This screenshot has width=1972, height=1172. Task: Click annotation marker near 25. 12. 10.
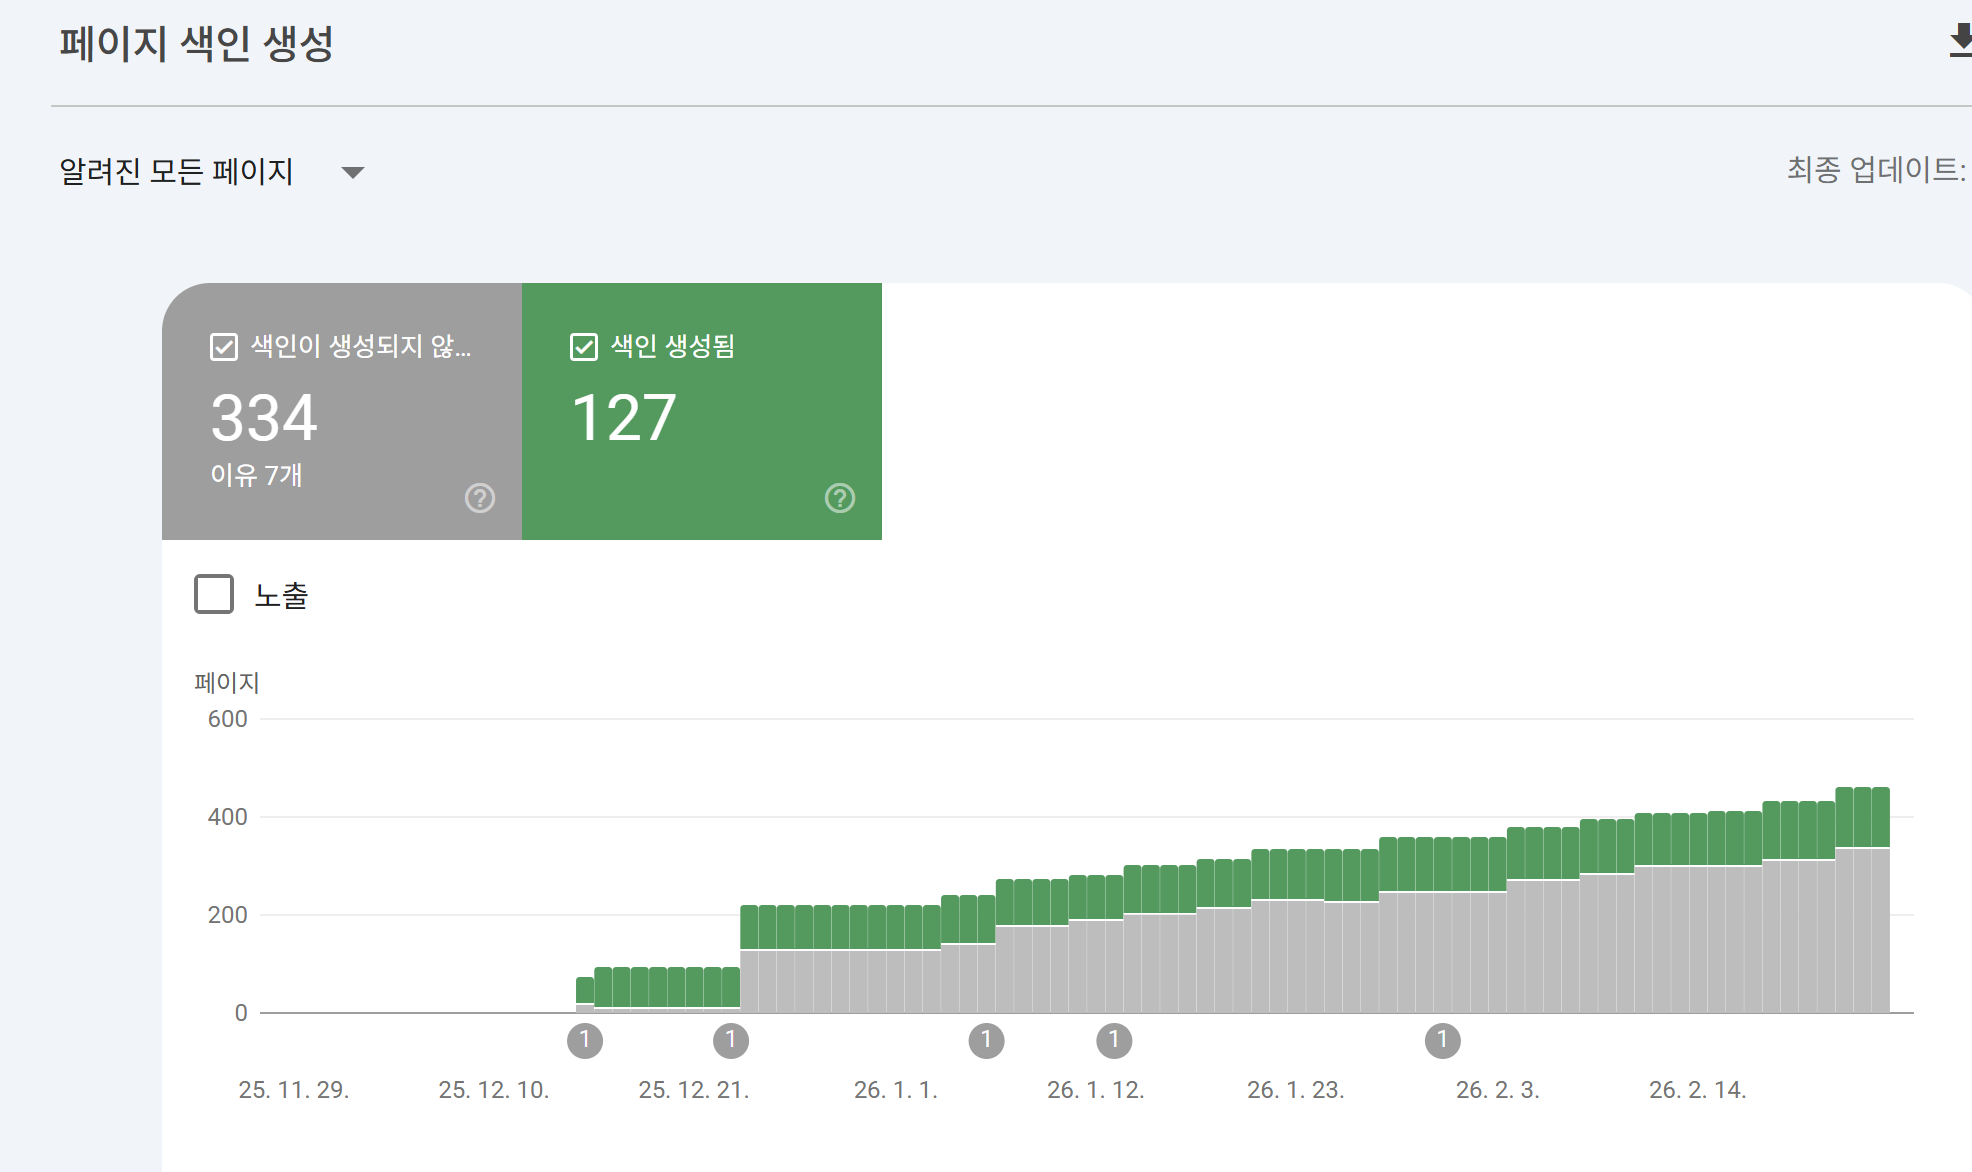(x=585, y=1041)
